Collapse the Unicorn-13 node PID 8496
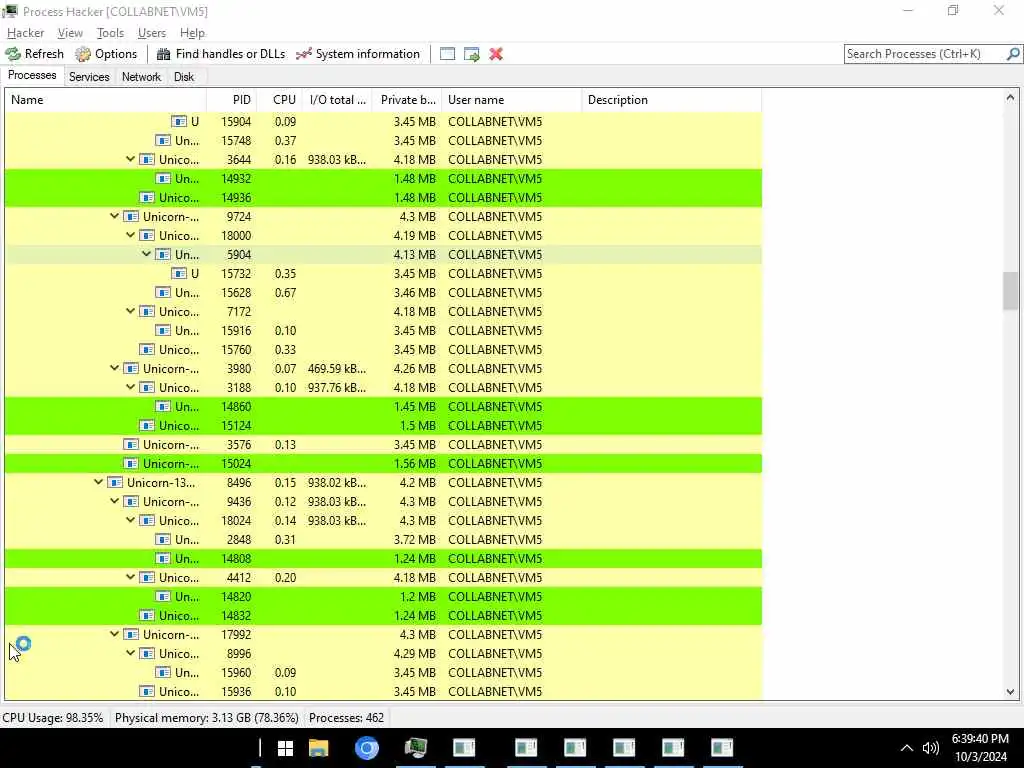This screenshot has height=768, width=1024. pyautogui.click(x=99, y=483)
